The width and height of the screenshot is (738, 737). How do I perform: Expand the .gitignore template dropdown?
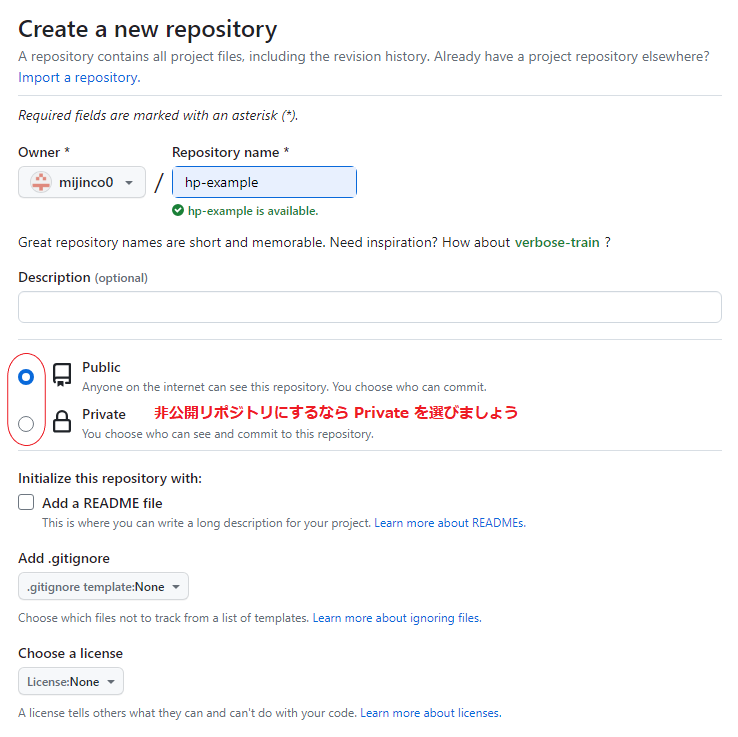click(x=103, y=587)
